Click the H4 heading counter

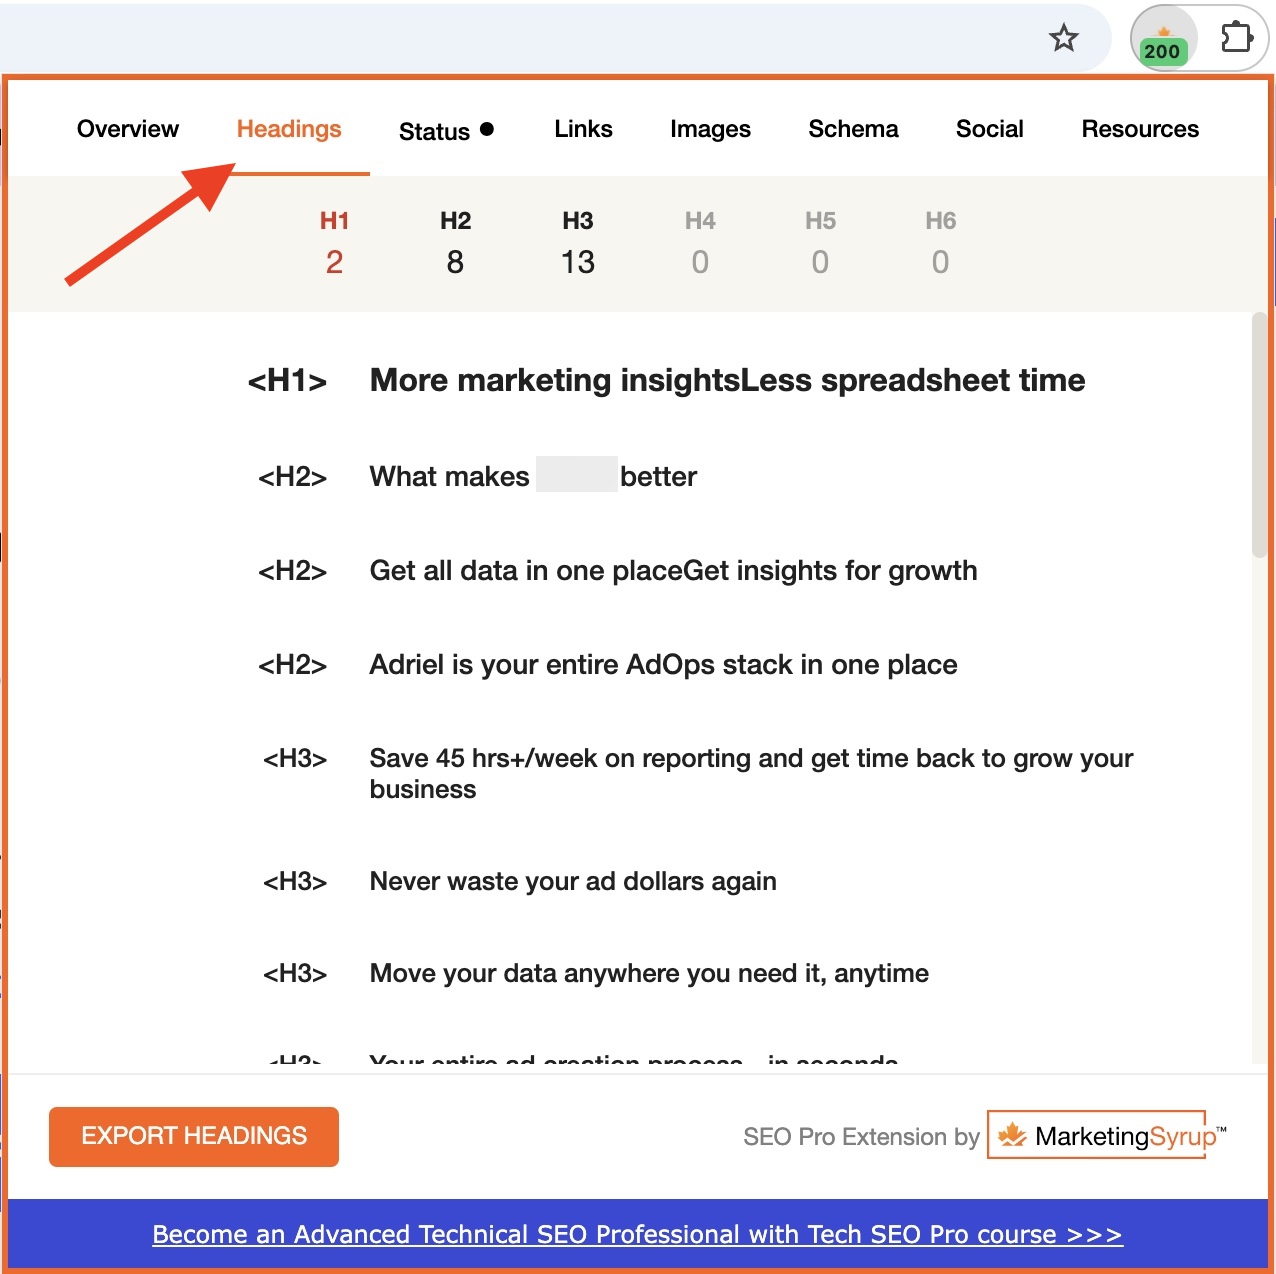699,243
